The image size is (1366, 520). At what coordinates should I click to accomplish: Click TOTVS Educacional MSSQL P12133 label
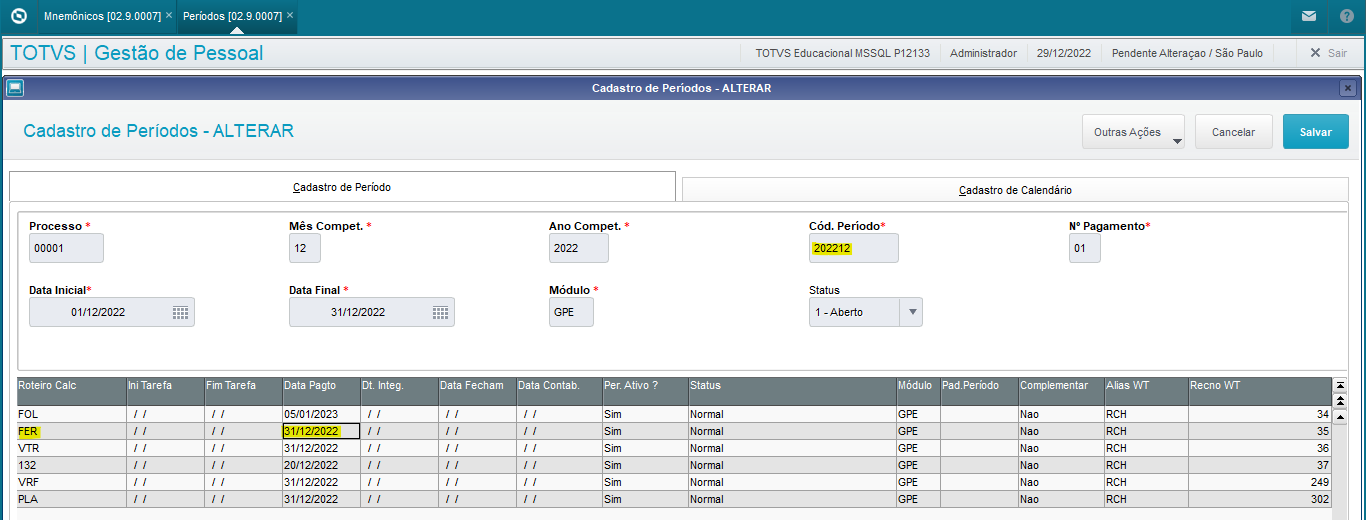point(842,53)
